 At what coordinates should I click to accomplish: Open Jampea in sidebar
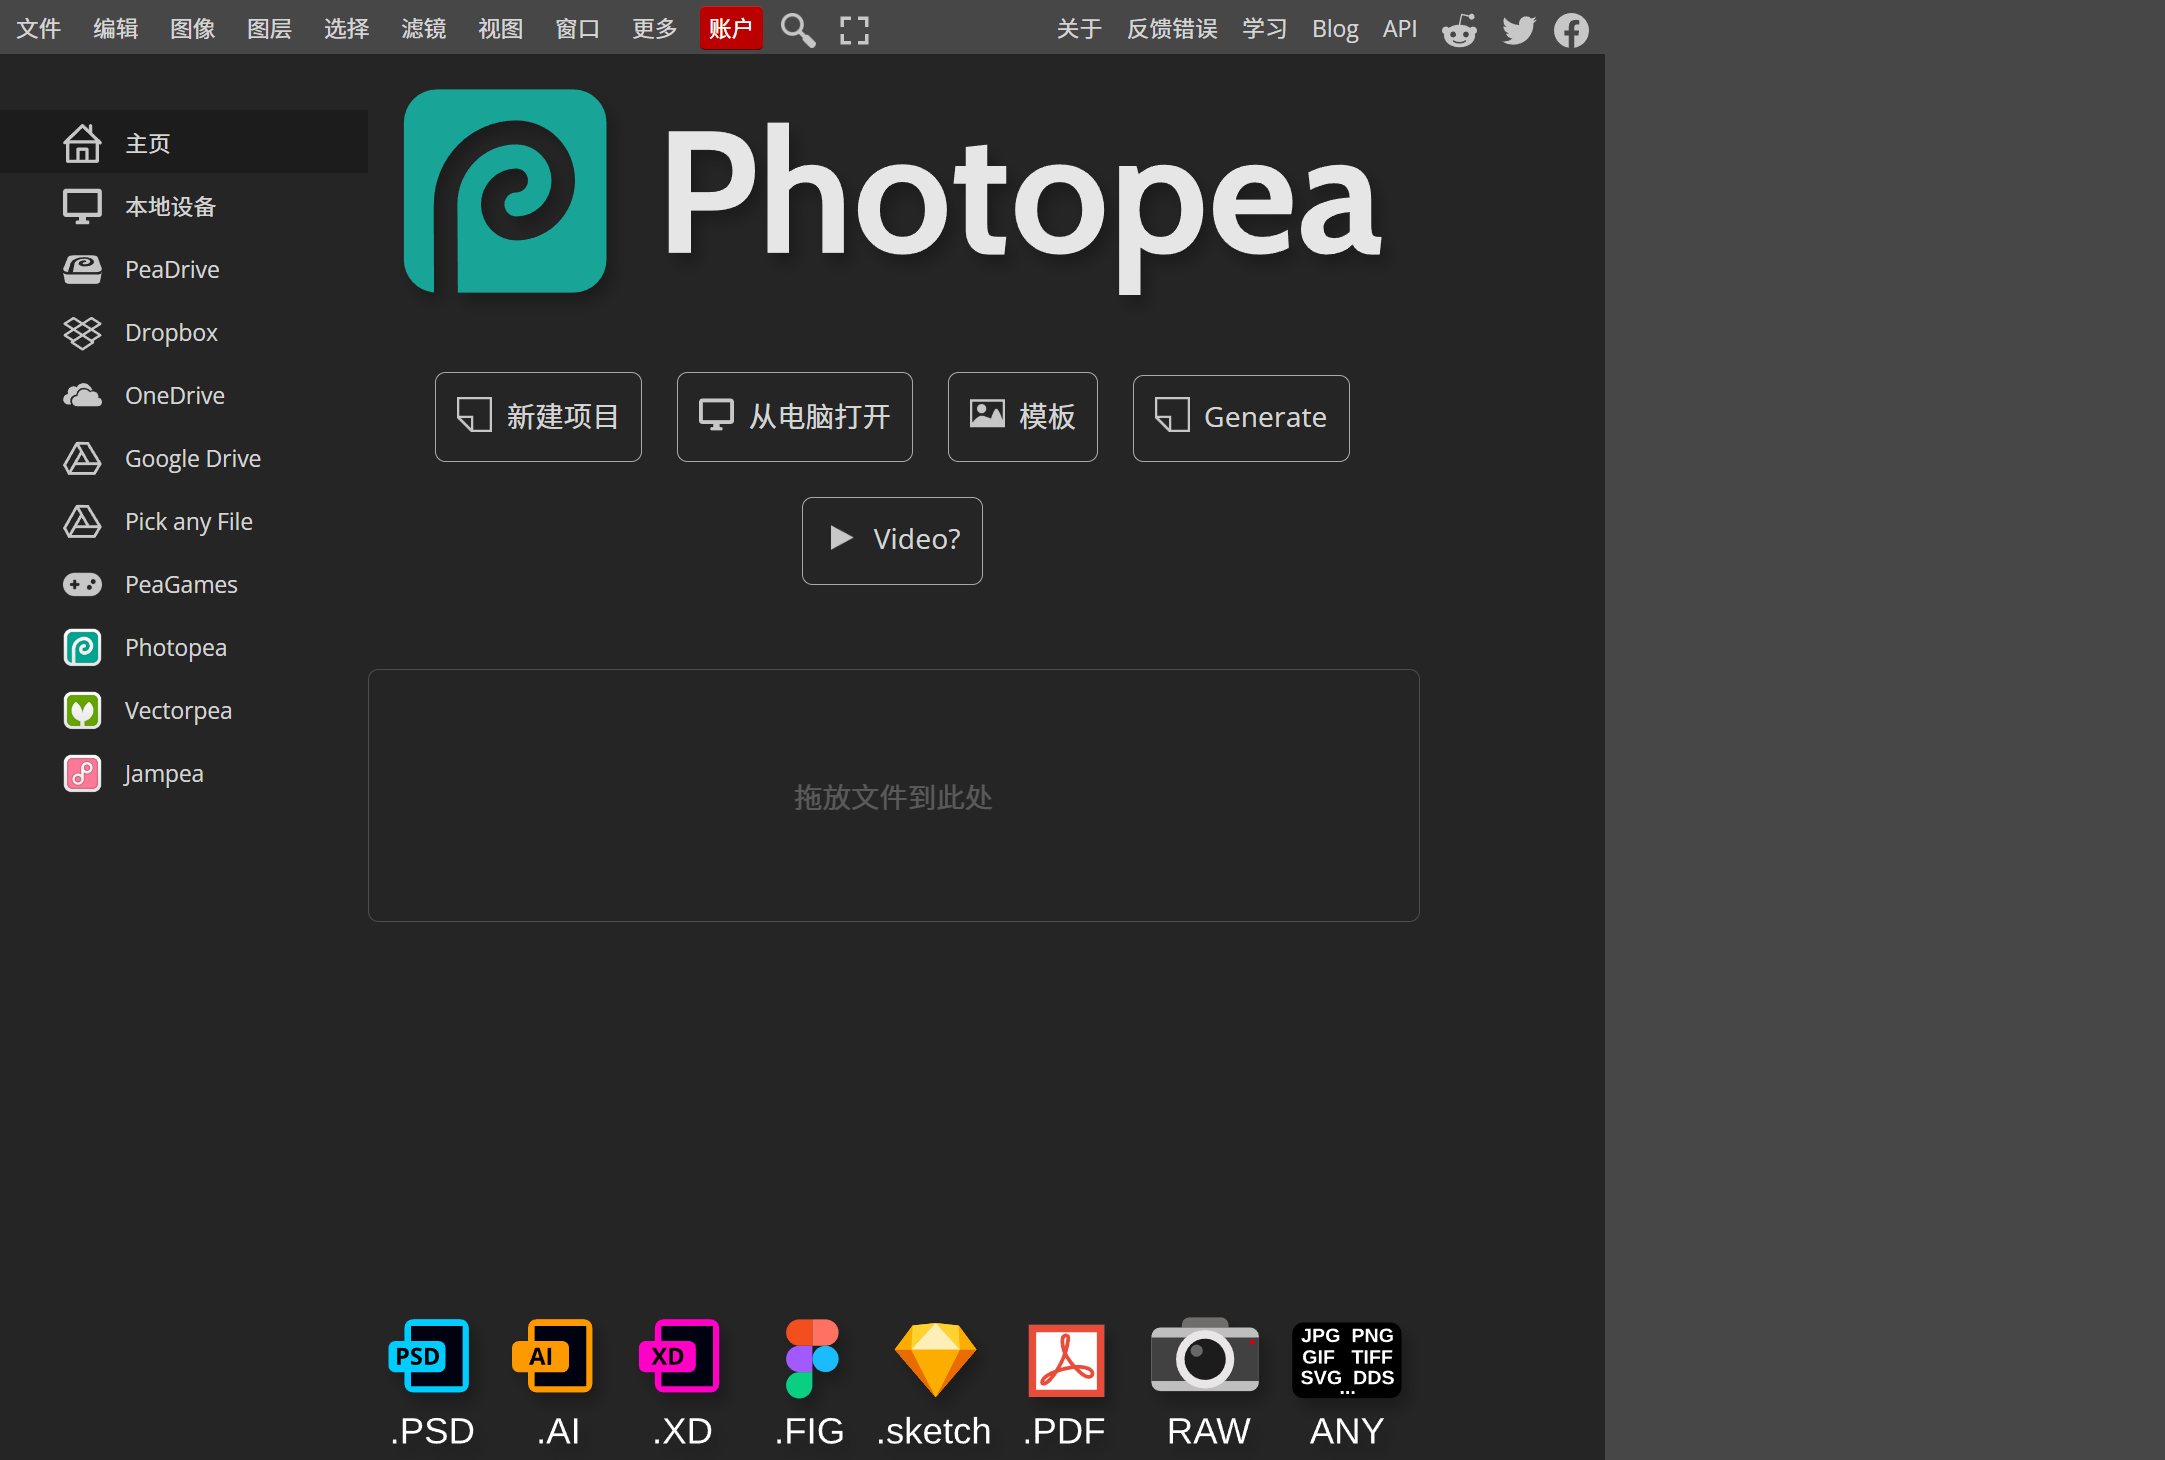(x=184, y=773)
